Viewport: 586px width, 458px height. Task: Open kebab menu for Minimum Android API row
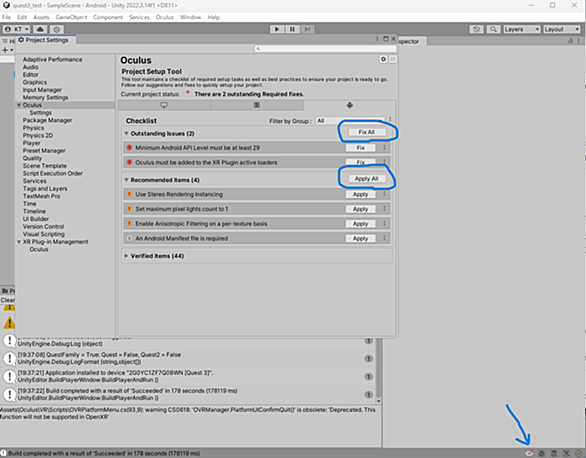[x=384, y=148]
